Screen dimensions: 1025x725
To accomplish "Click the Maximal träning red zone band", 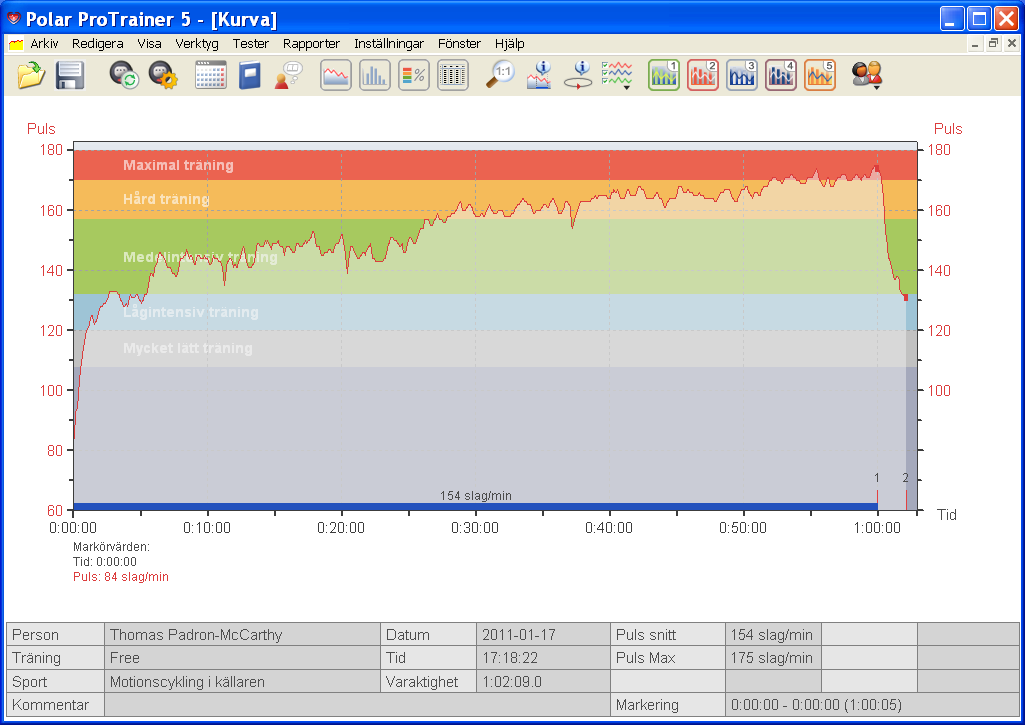I will click(495, 165).
